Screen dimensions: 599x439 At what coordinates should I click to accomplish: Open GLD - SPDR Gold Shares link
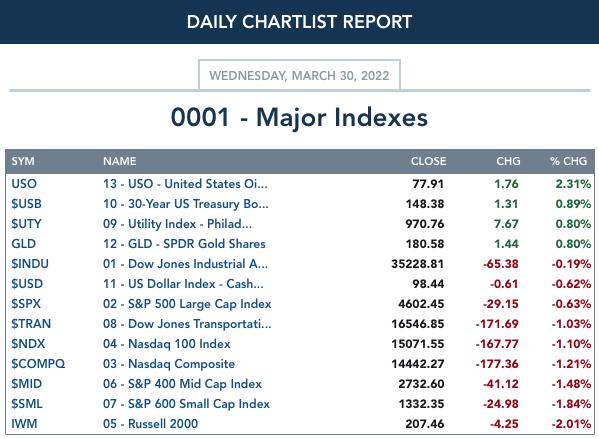(184, 244)
